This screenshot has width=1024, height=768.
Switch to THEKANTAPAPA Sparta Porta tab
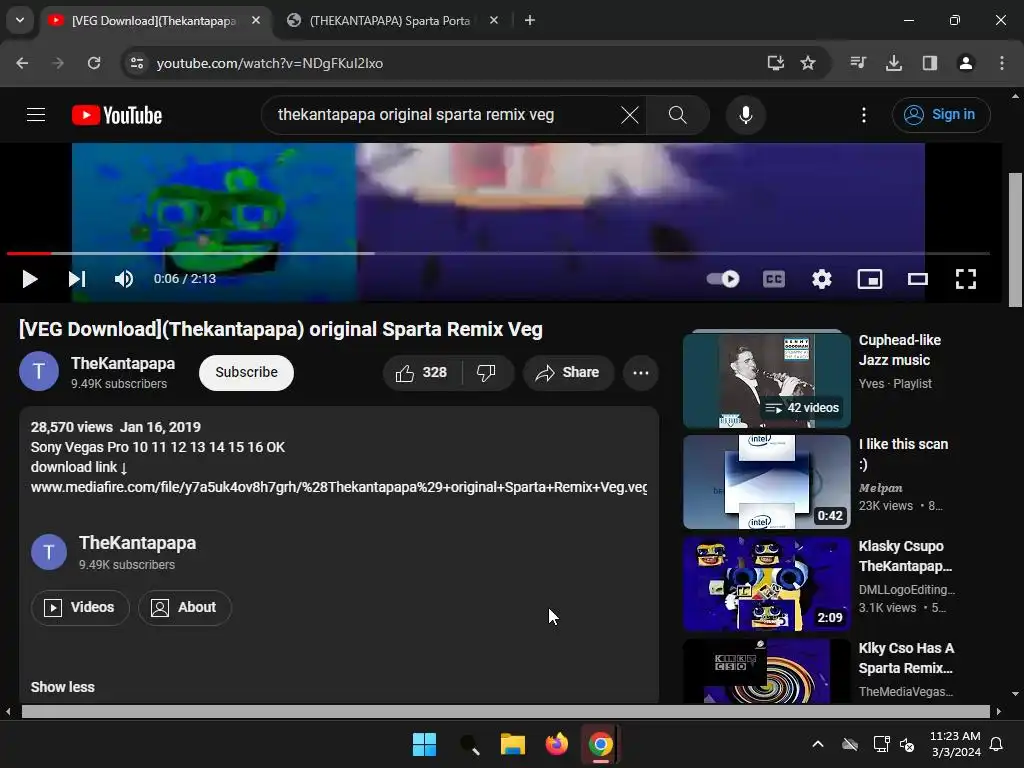pyautogui.click(x=389, y=20)
